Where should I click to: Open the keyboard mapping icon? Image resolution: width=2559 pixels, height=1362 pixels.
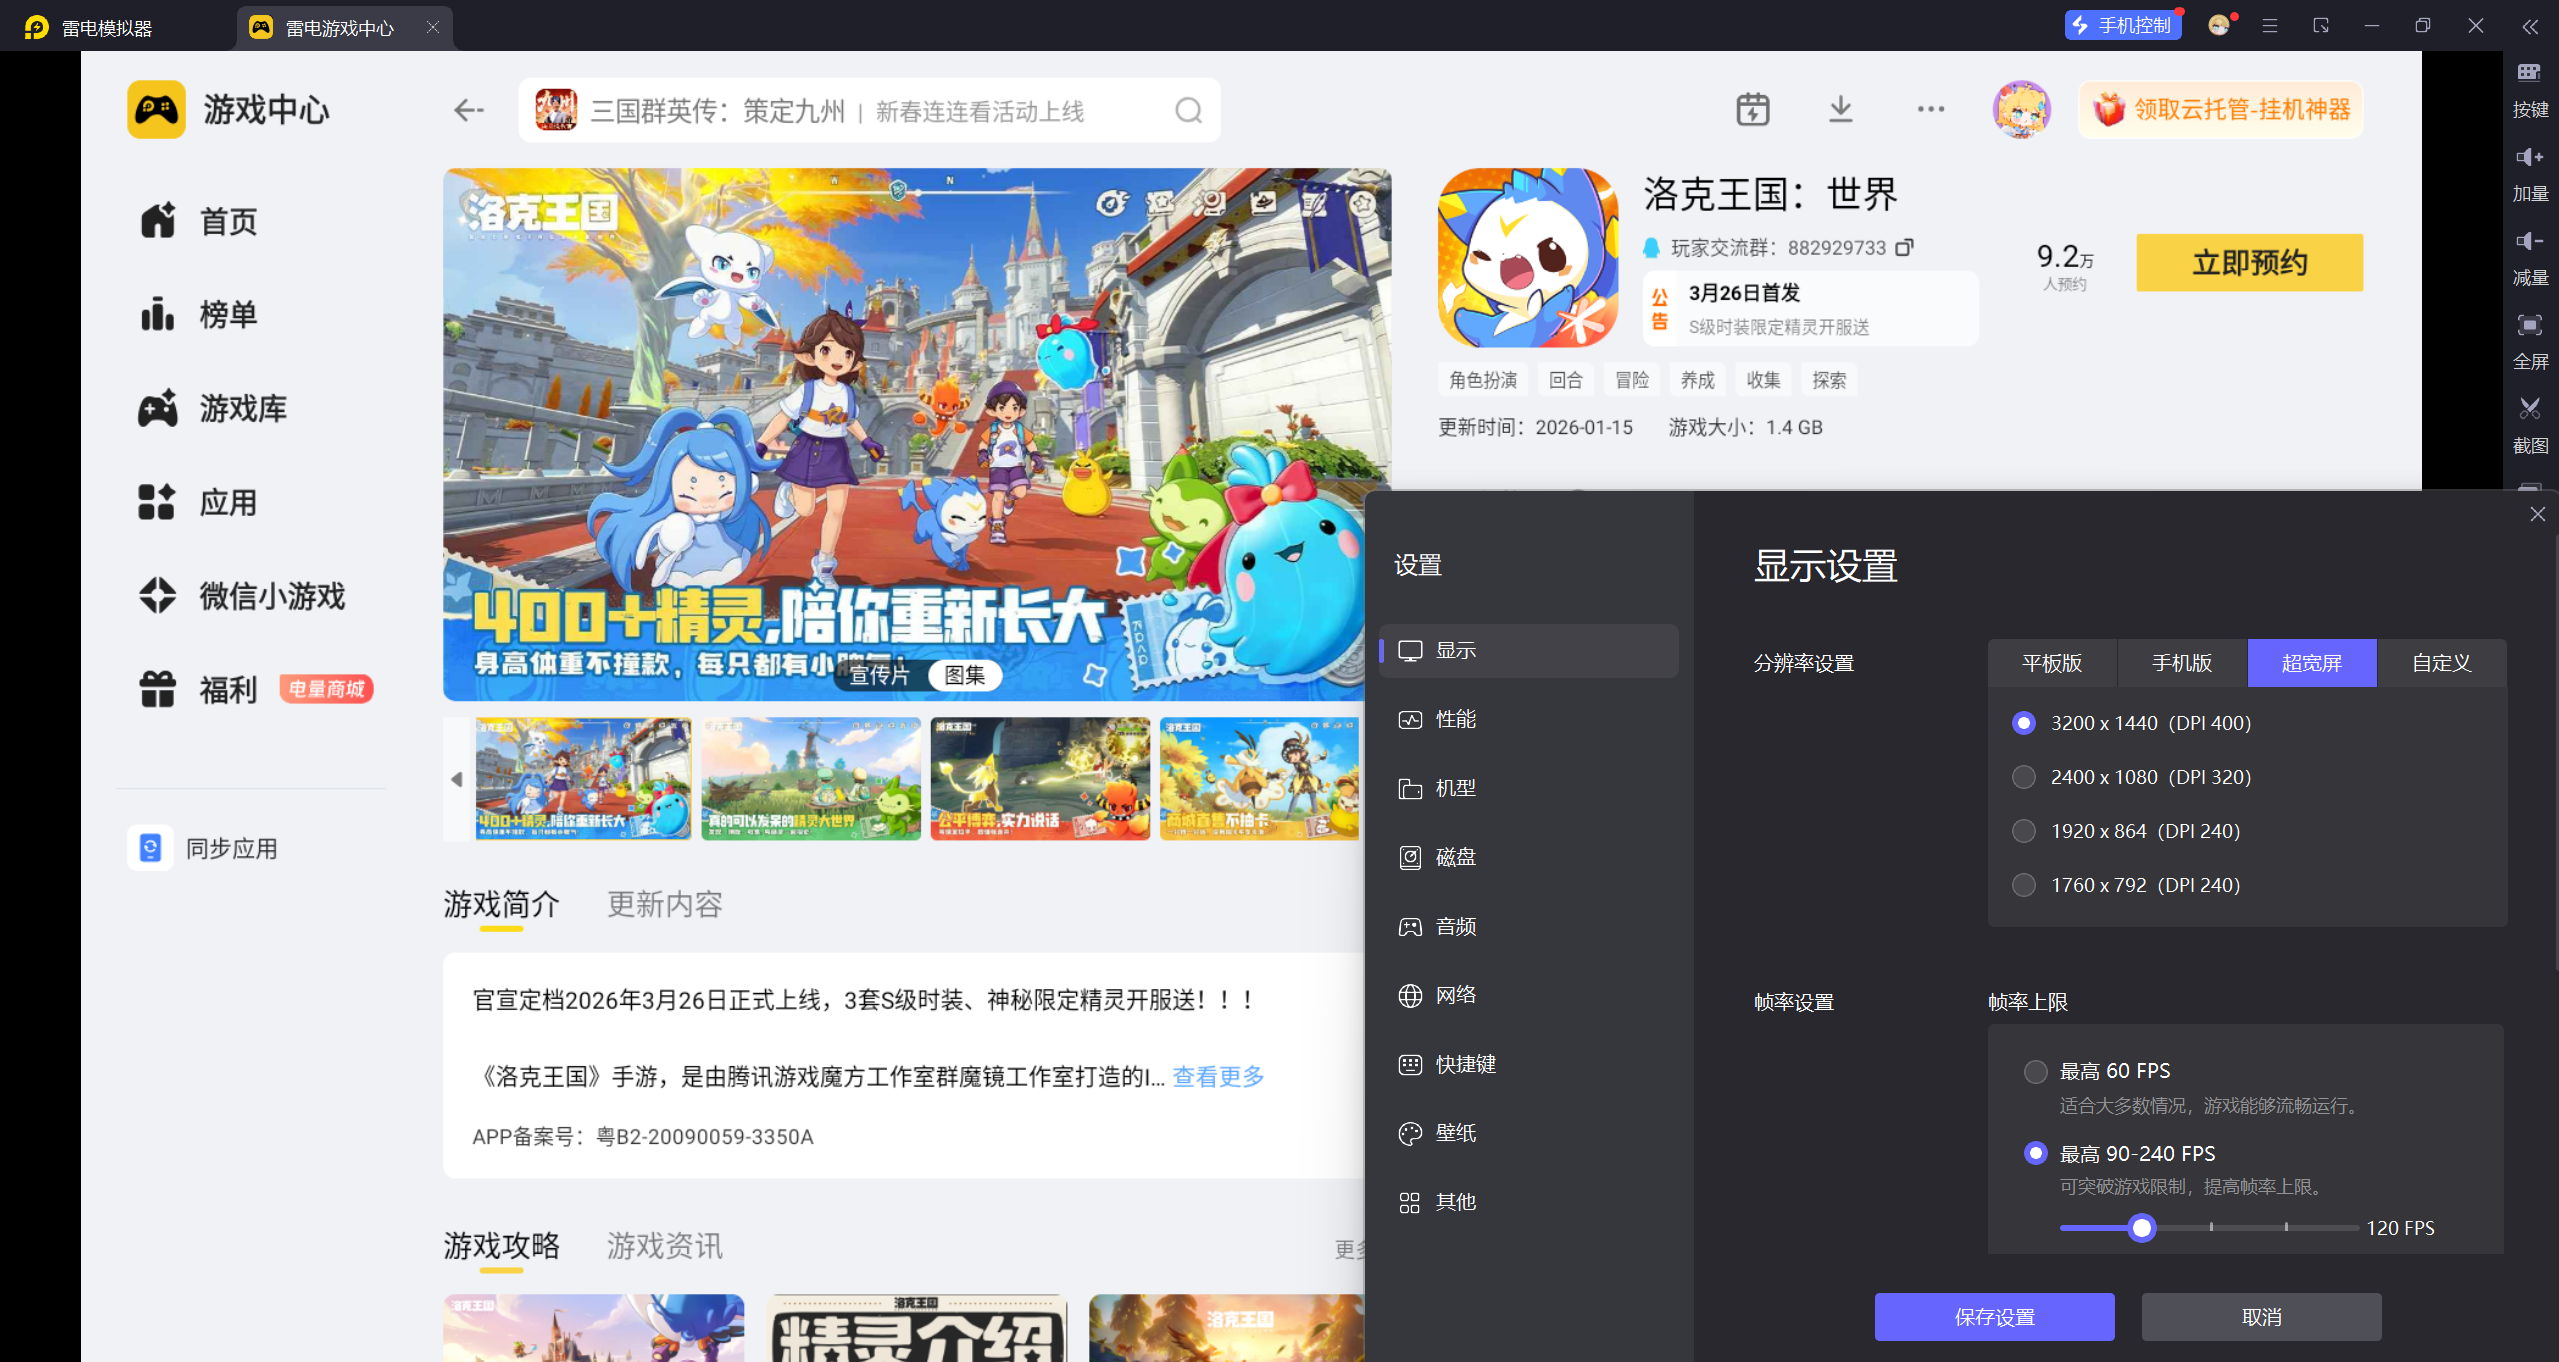click(2529, 73)
